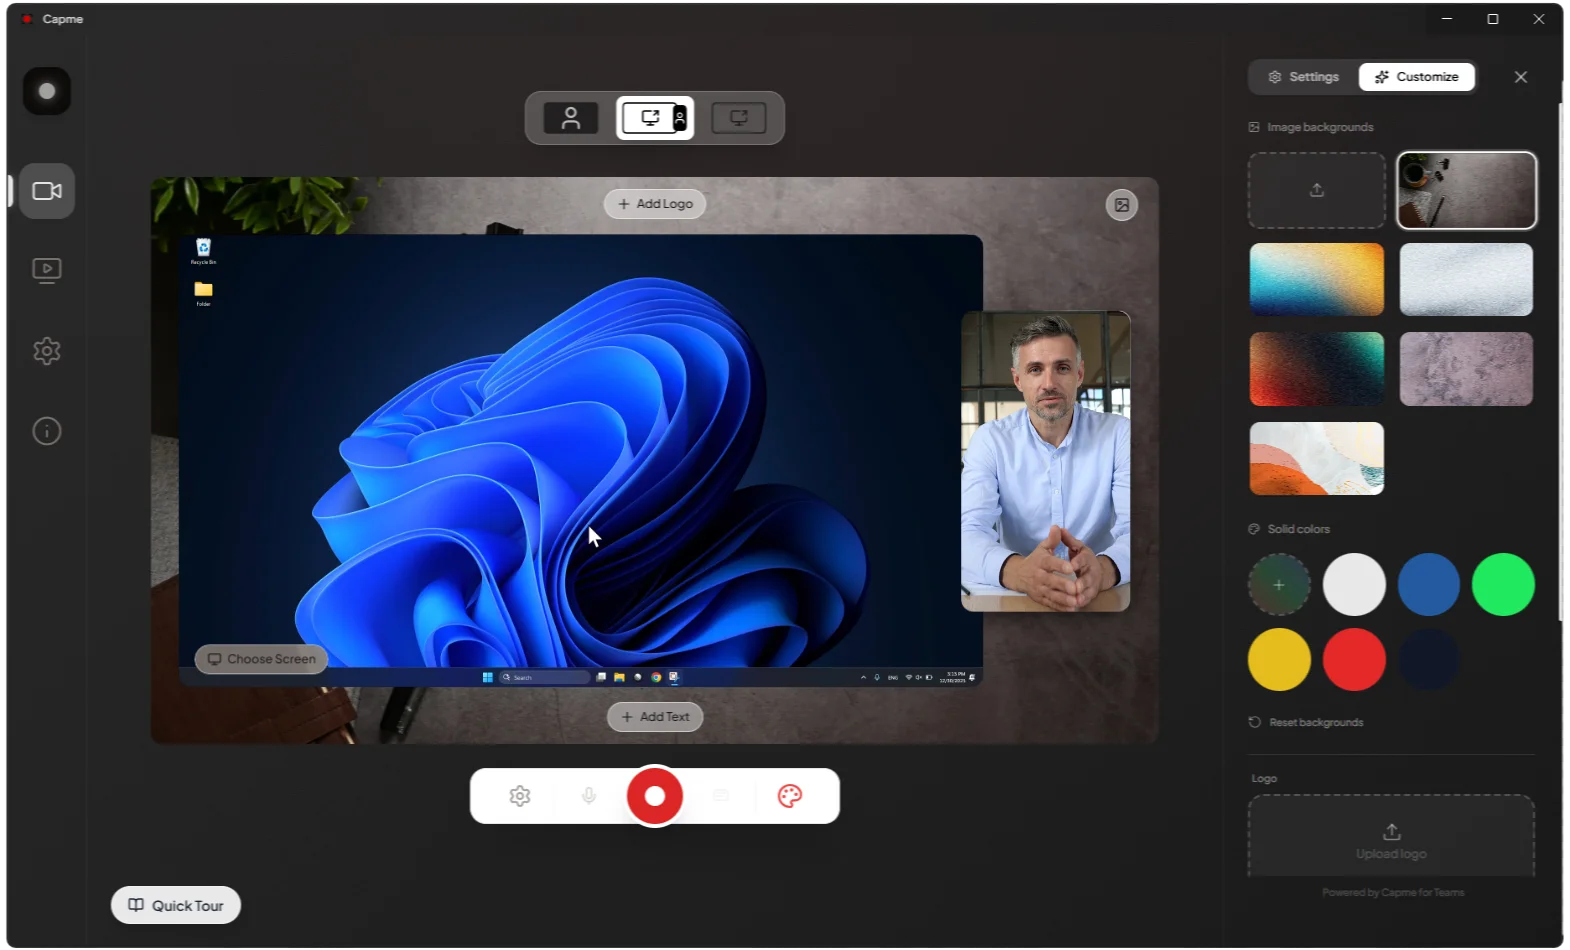Select the dark desk image background
The width and height of the screenshot is (1570, 950).
coord(1466,190)
